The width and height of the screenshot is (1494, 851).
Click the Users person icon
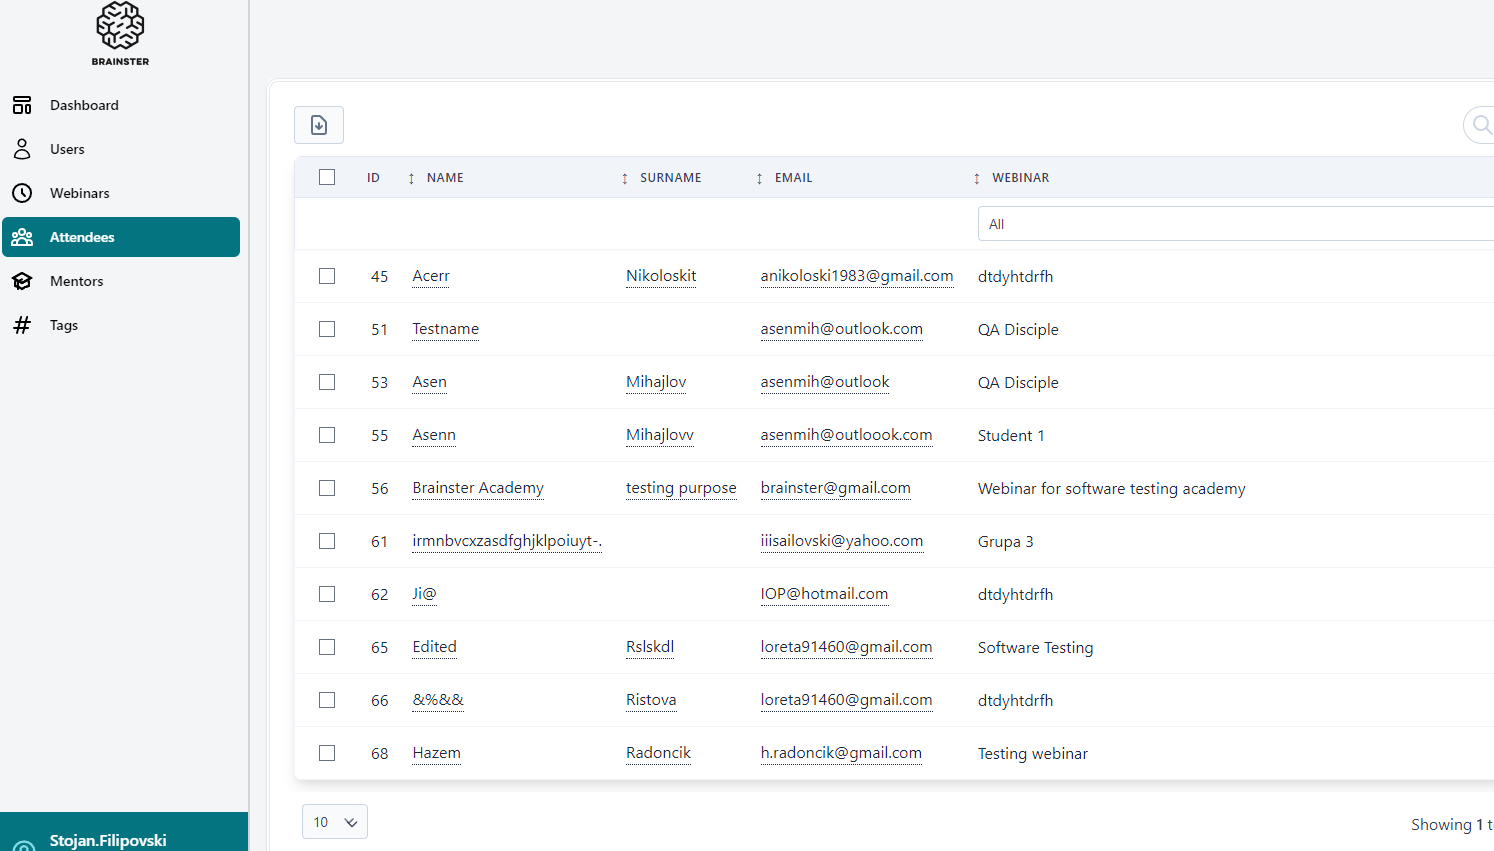click(x=22, y=149)
